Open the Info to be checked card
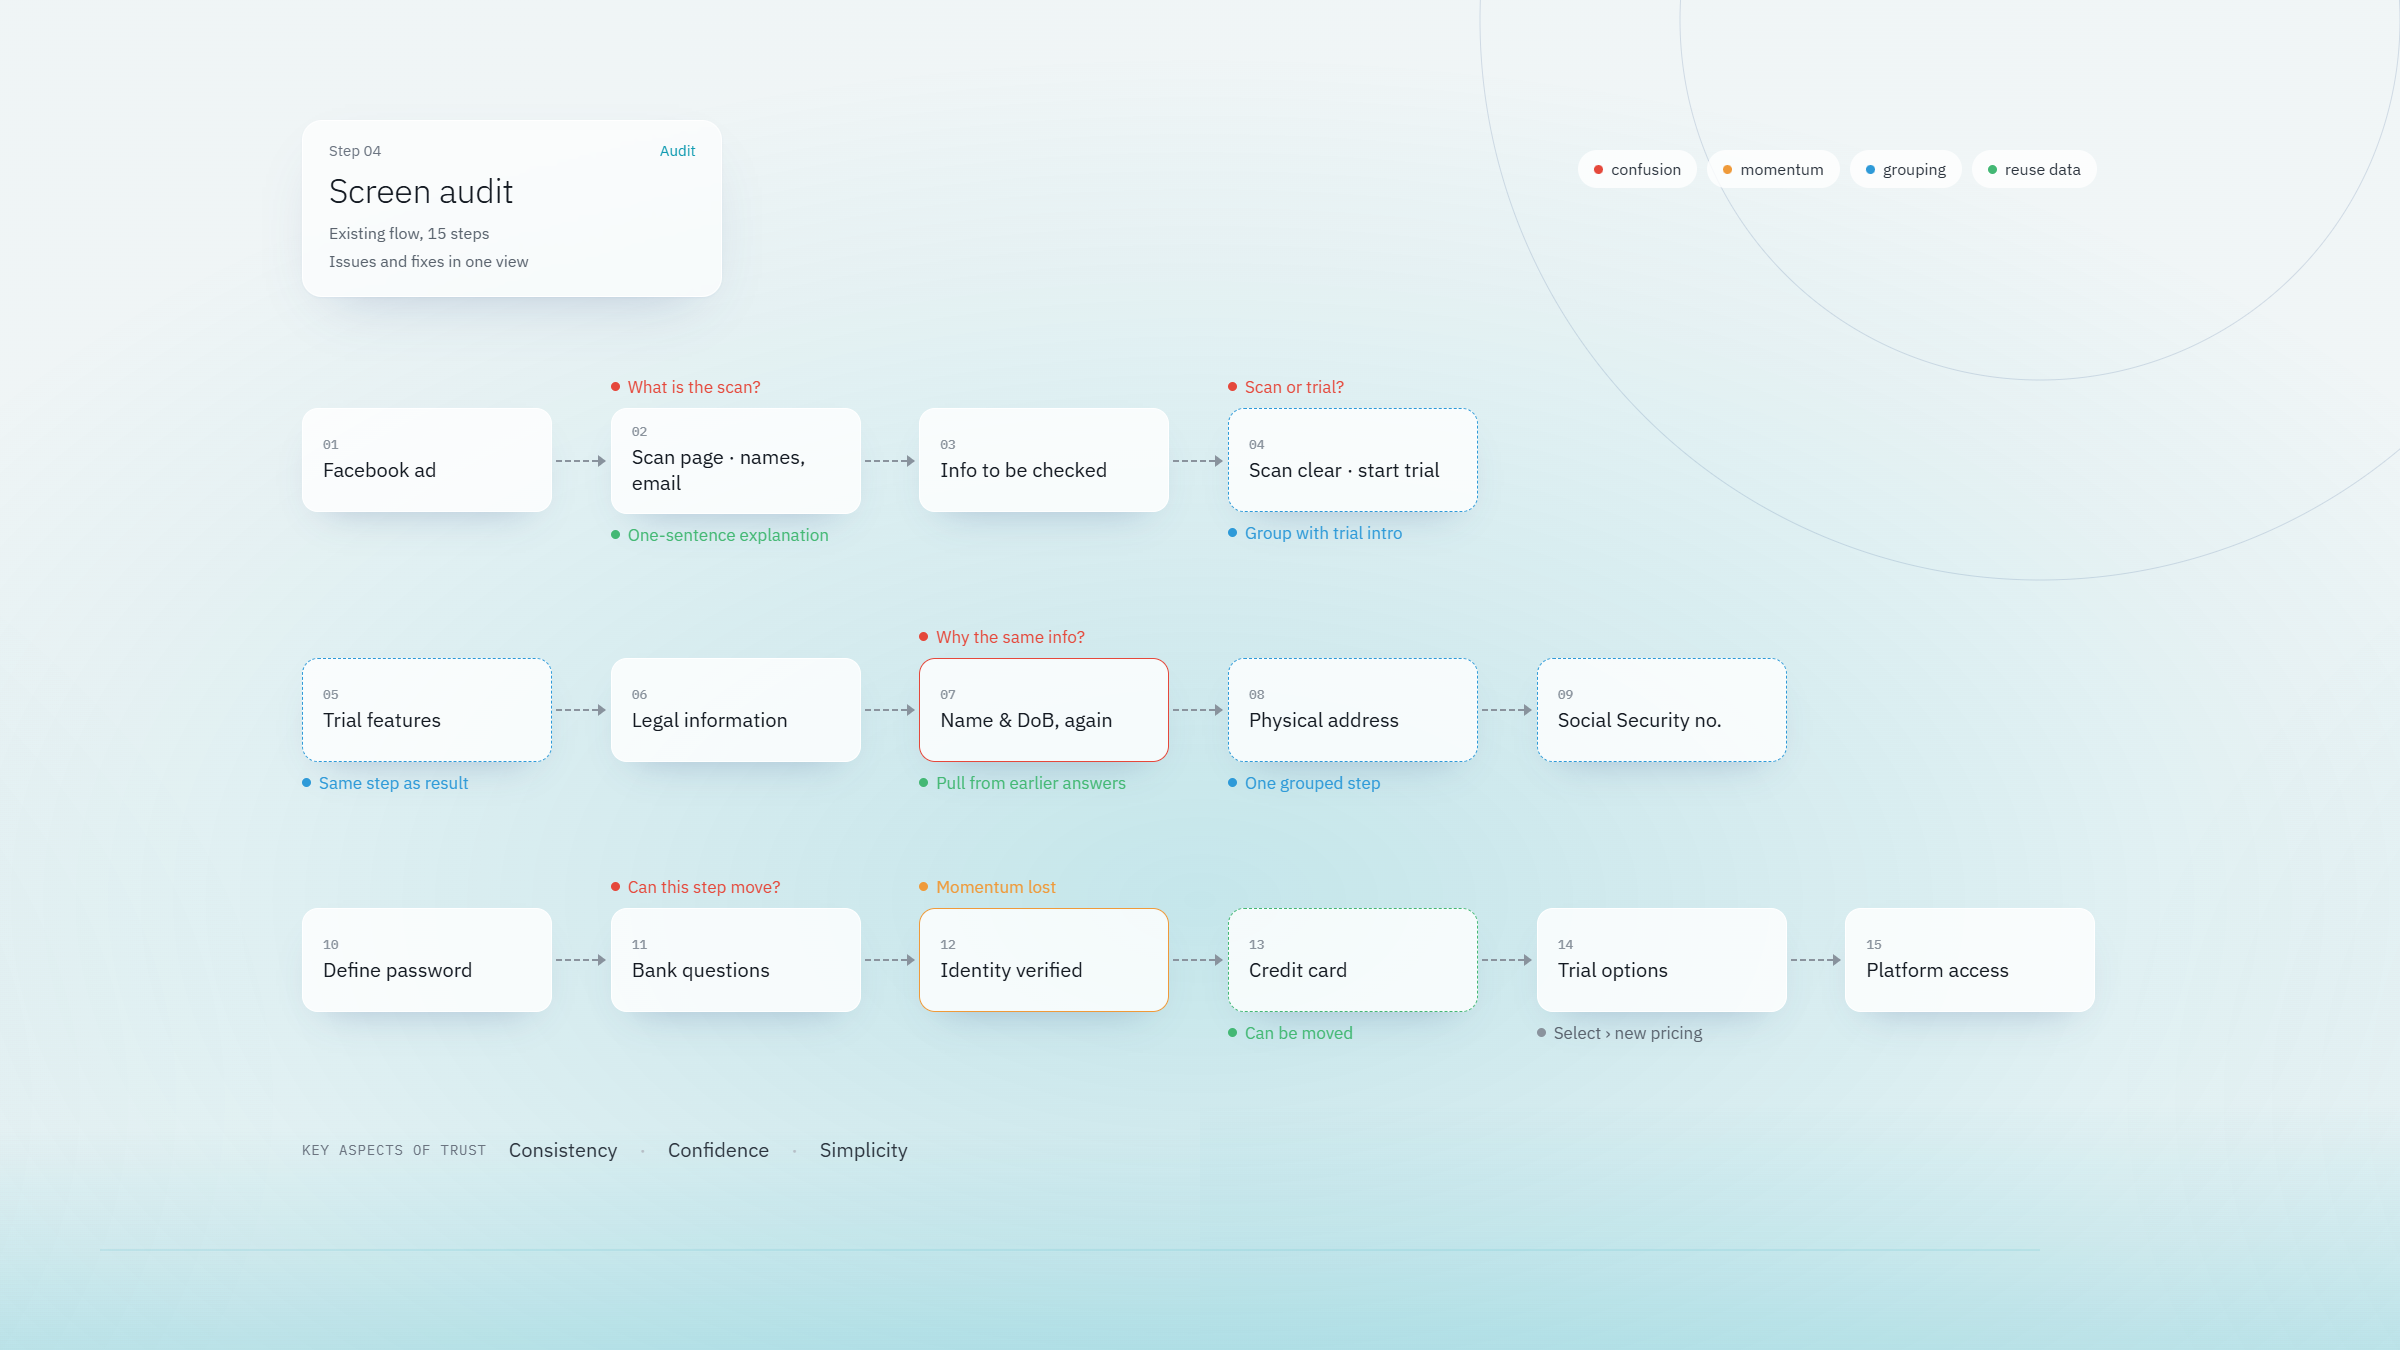Image resolution: width=2400 pixels, height=1350 pixels. (1044, 460)
